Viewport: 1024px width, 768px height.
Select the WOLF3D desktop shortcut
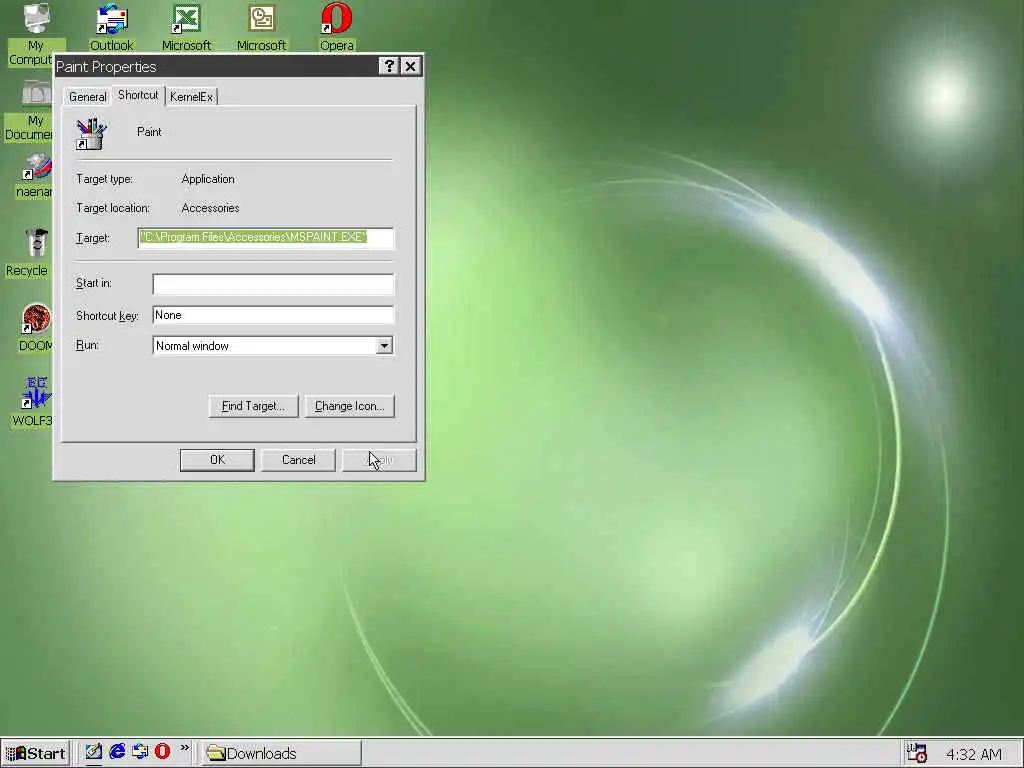coord(34,402)
